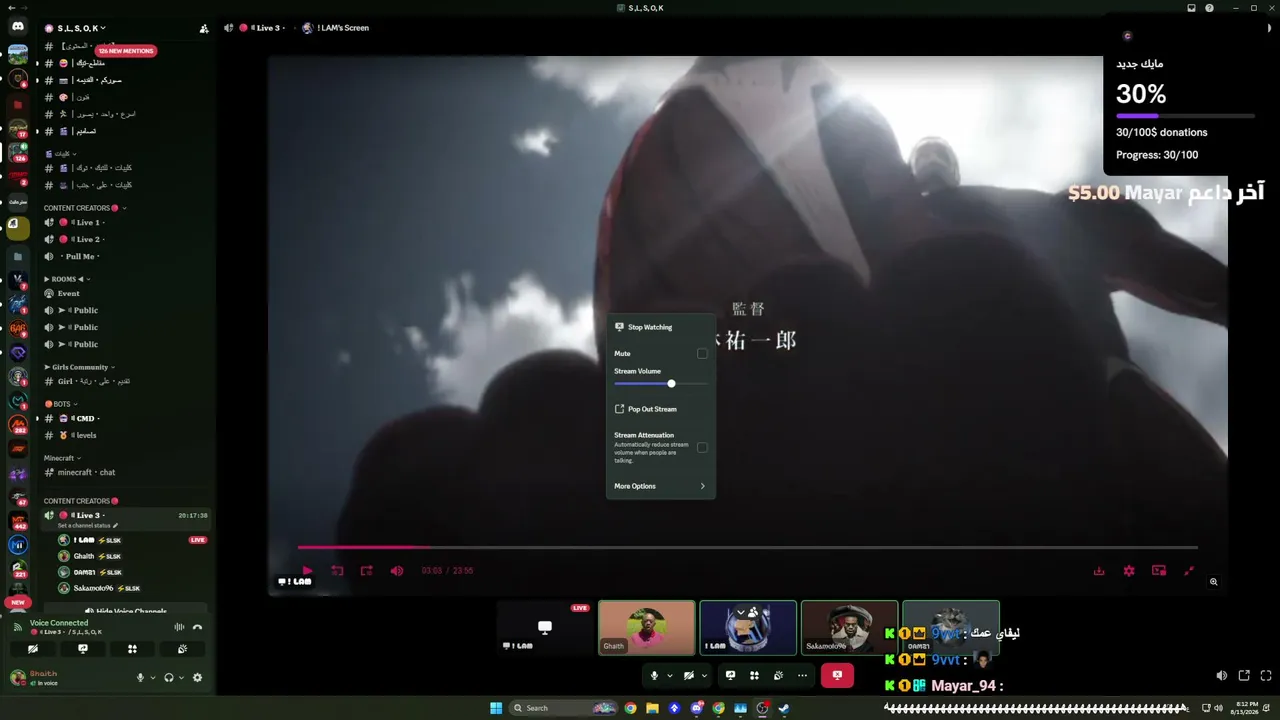This screenshot has width=1280, height=720.
Task: Collapse the Girls Community category
Action: (80, 367)
